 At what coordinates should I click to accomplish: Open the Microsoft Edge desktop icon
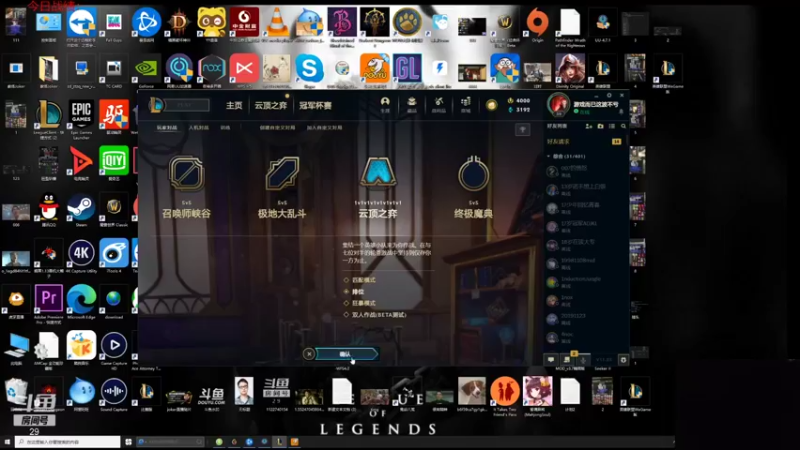pos(81,300)
